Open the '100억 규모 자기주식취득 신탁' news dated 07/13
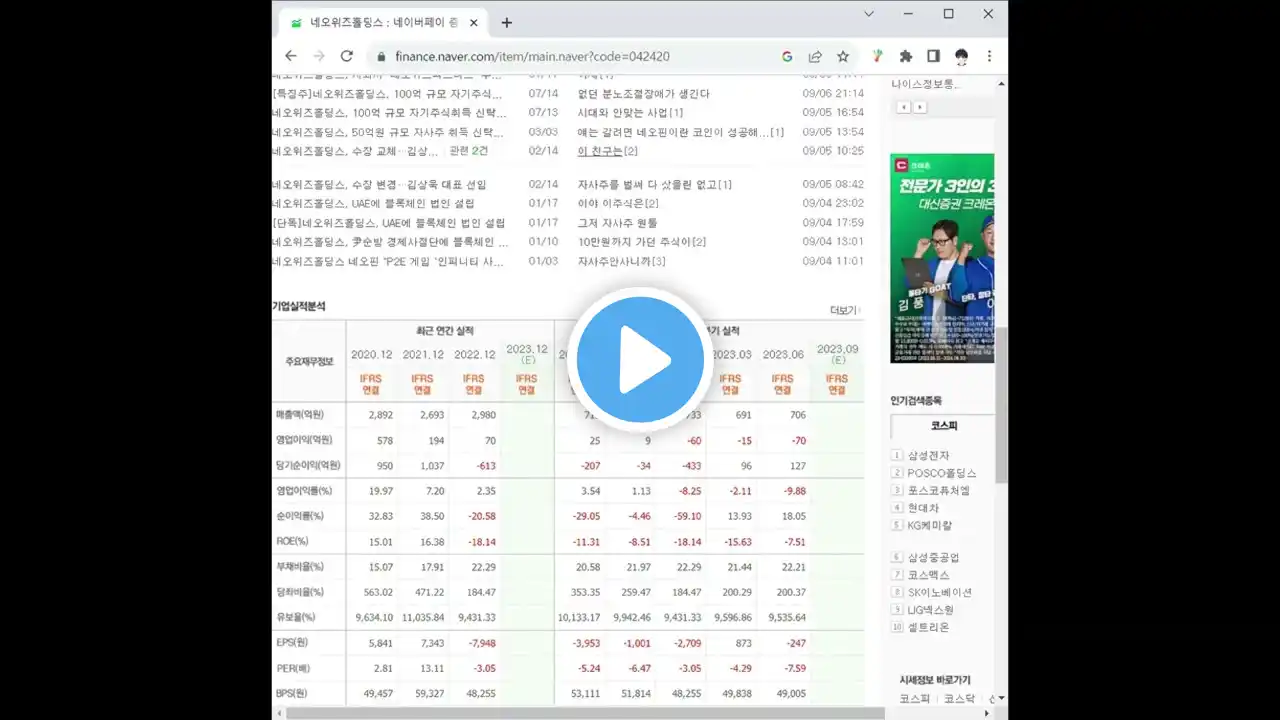This screenshot has width=1280, height=720. [388, 113]
